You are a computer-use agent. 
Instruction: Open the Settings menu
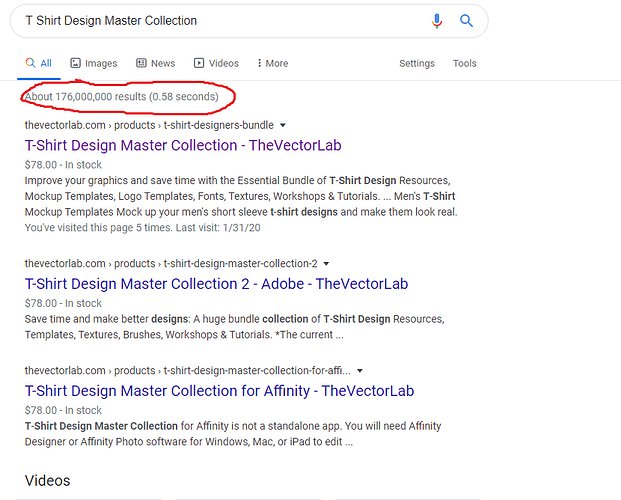click(417, 63)
